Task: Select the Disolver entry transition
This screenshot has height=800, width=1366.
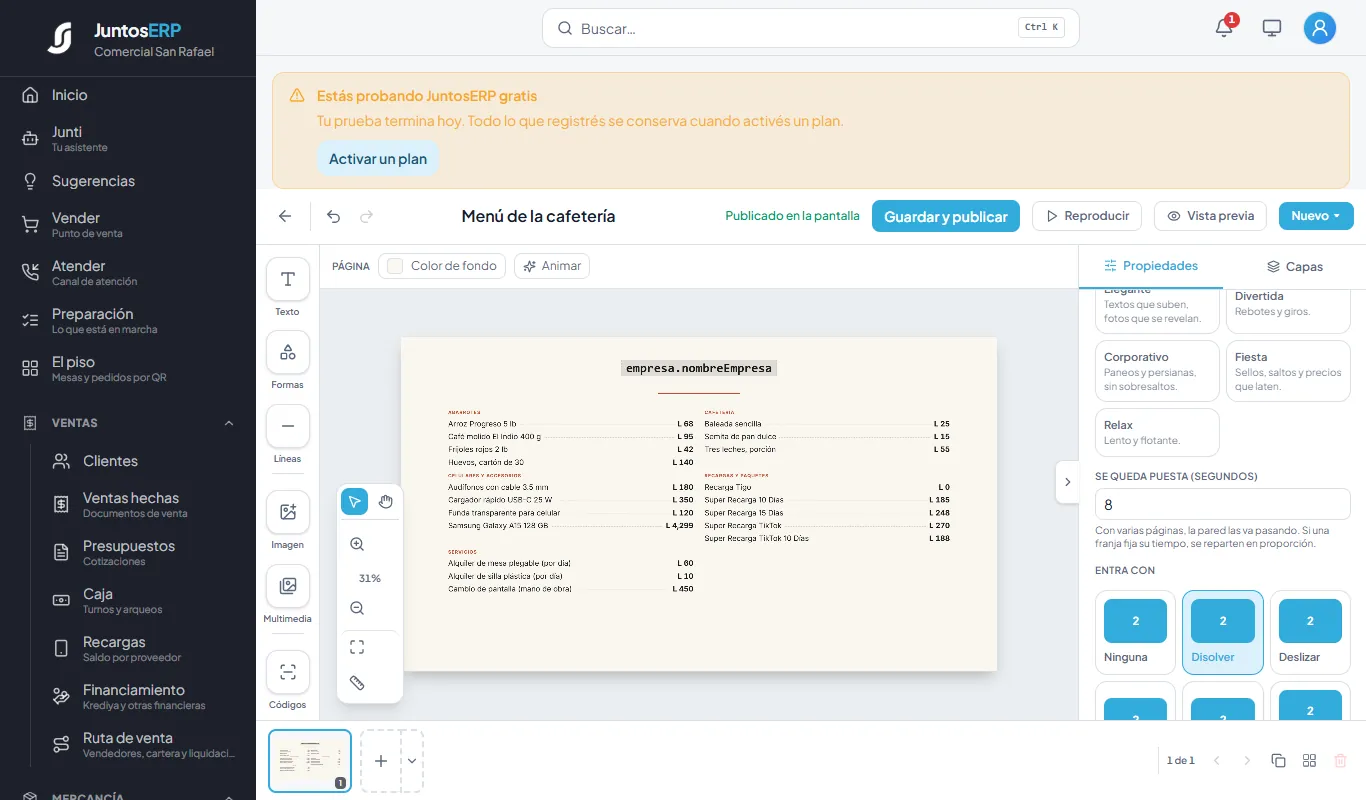Action: coord(1223,632)
